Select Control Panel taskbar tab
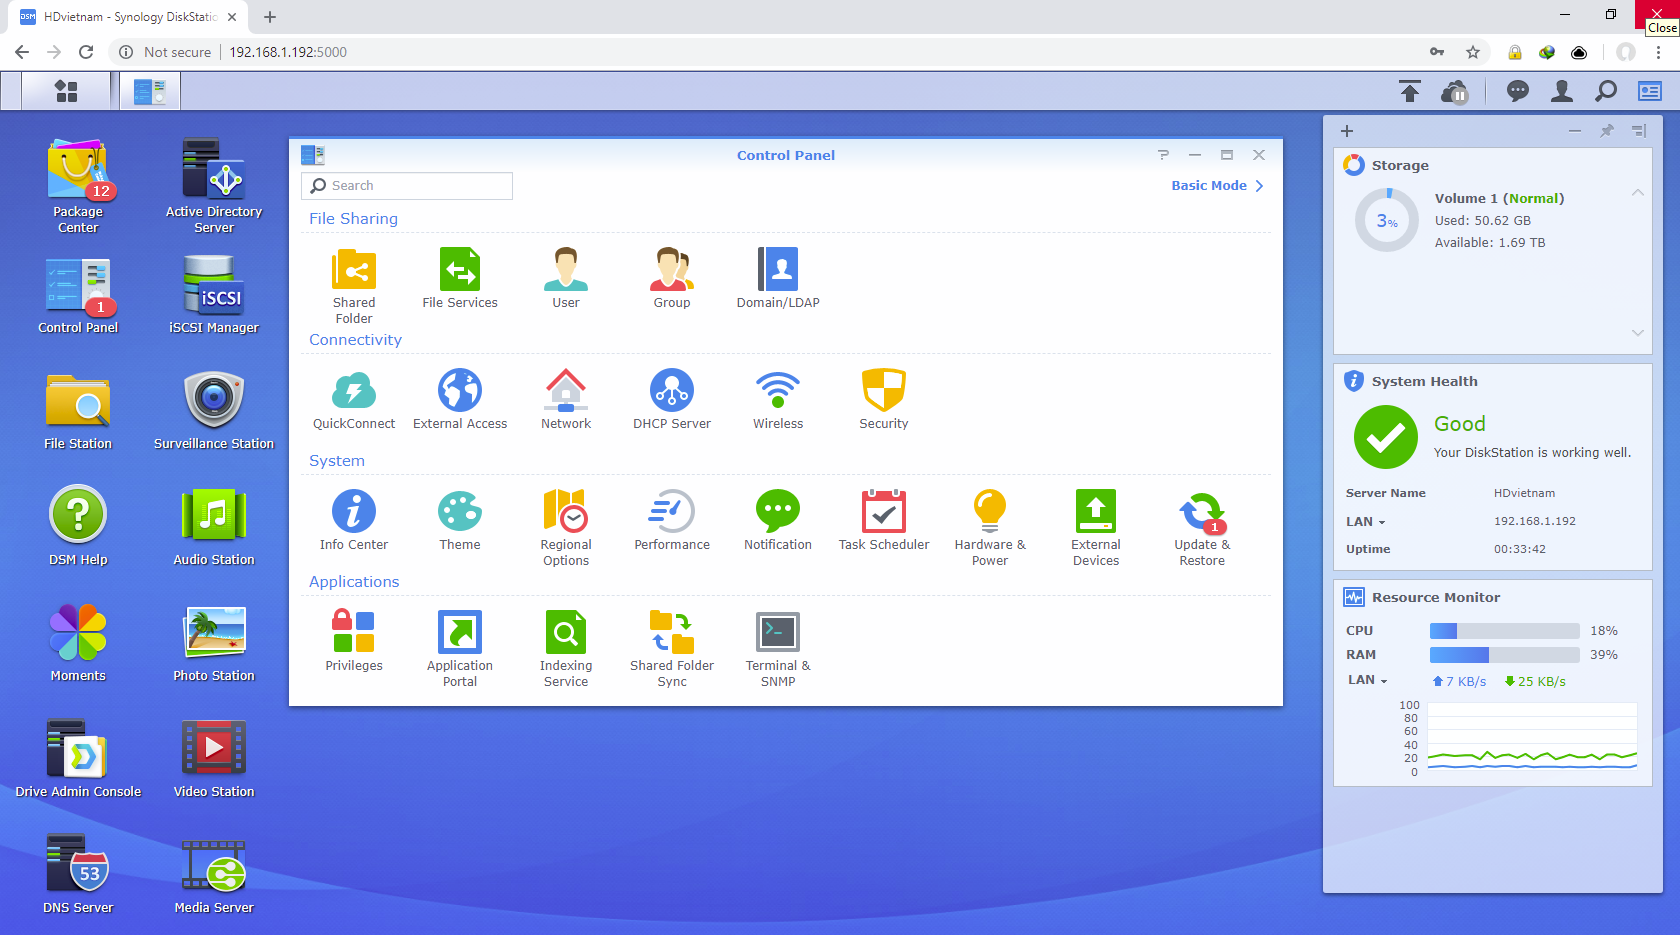The image size is (1680, 935). (x=150, y=91)
